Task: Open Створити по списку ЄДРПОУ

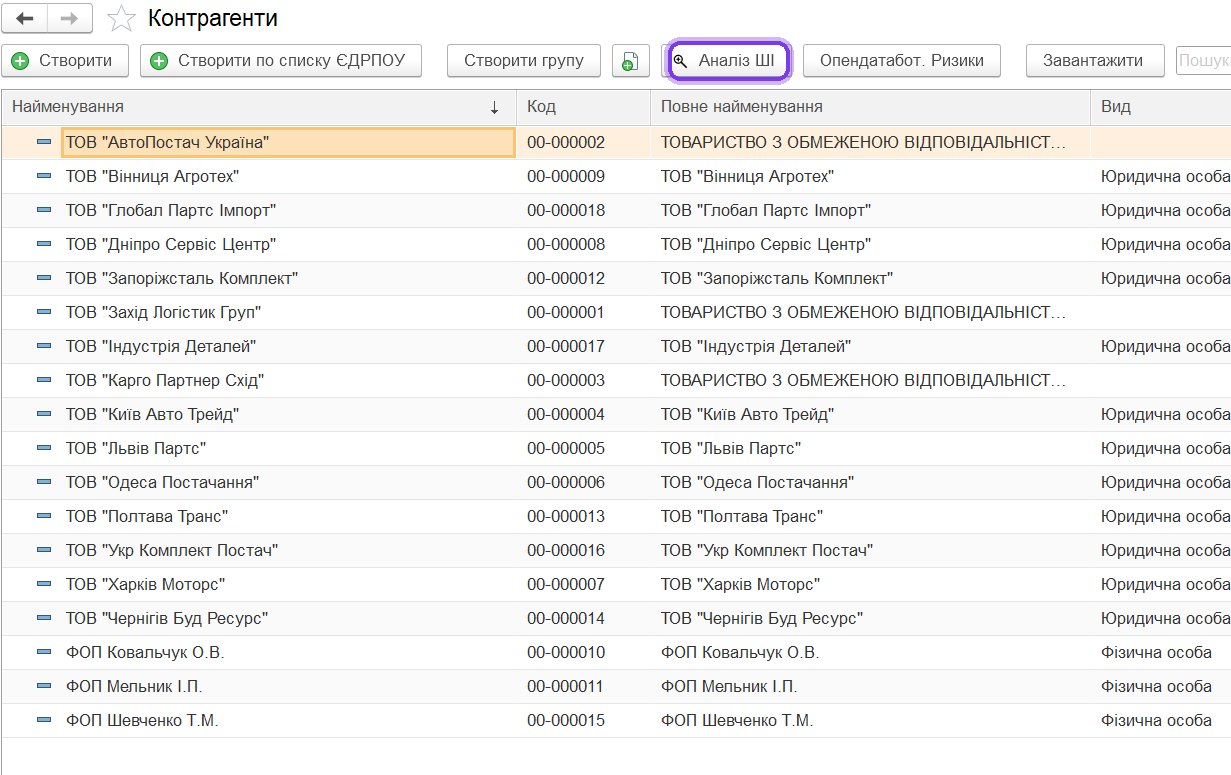Action: click(x=281, y=61)
